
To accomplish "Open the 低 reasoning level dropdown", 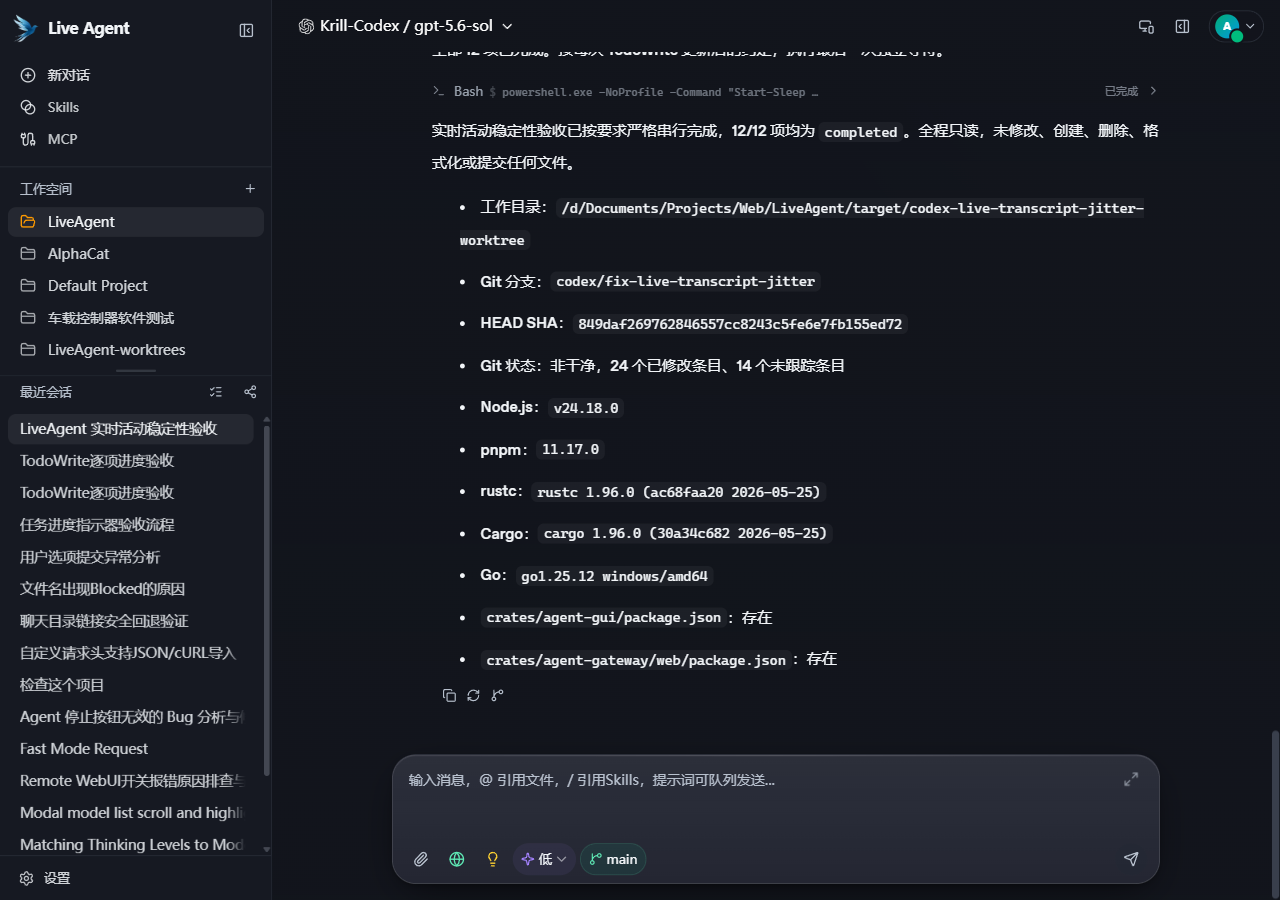I will click(x=544, y=859).
